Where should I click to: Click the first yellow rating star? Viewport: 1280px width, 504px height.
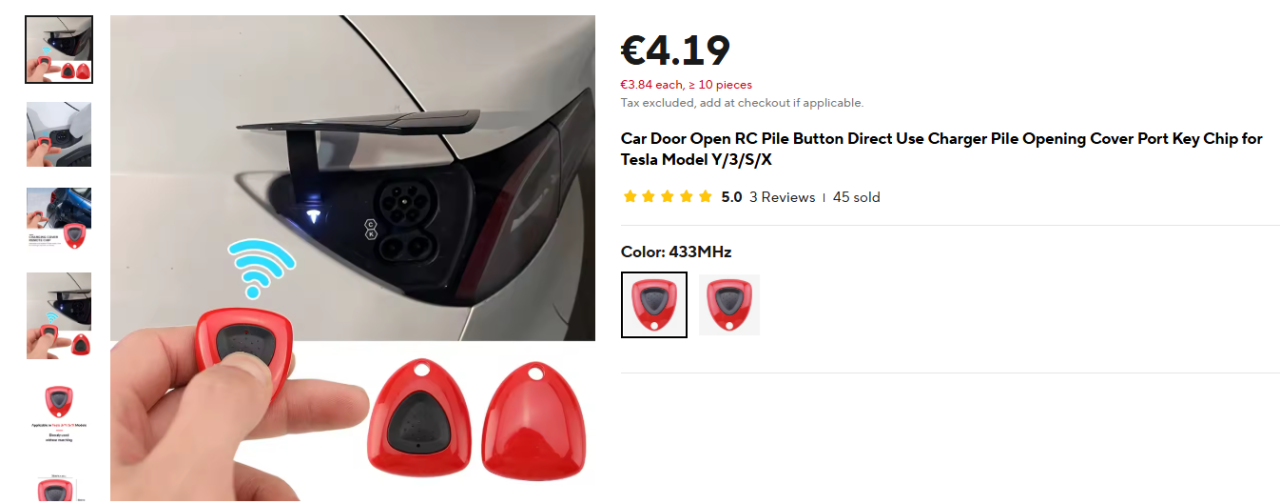[x=630, y=197]
